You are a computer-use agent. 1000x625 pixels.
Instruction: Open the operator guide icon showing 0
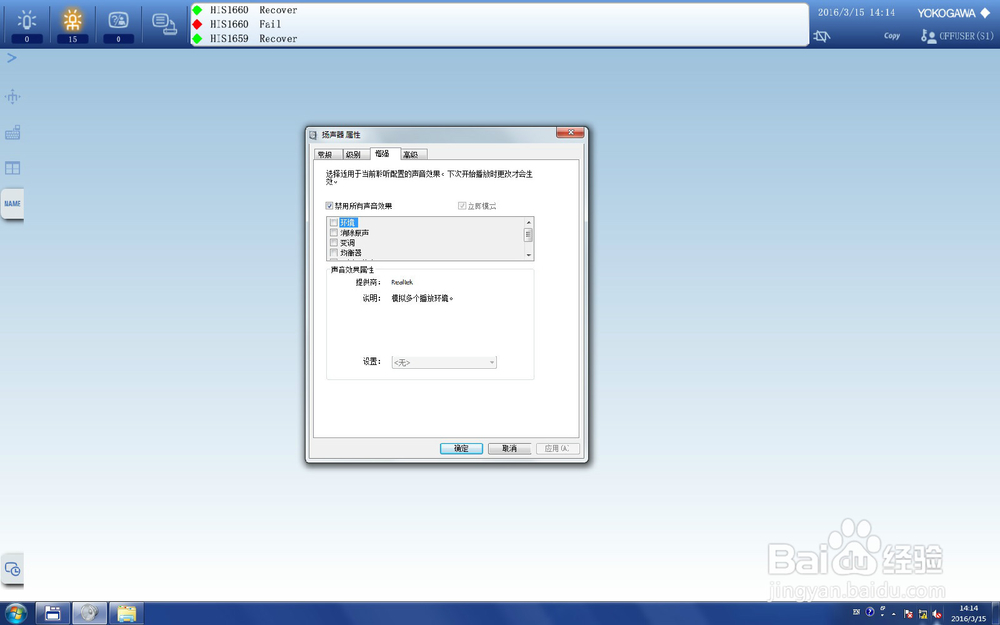coord(119,25)
